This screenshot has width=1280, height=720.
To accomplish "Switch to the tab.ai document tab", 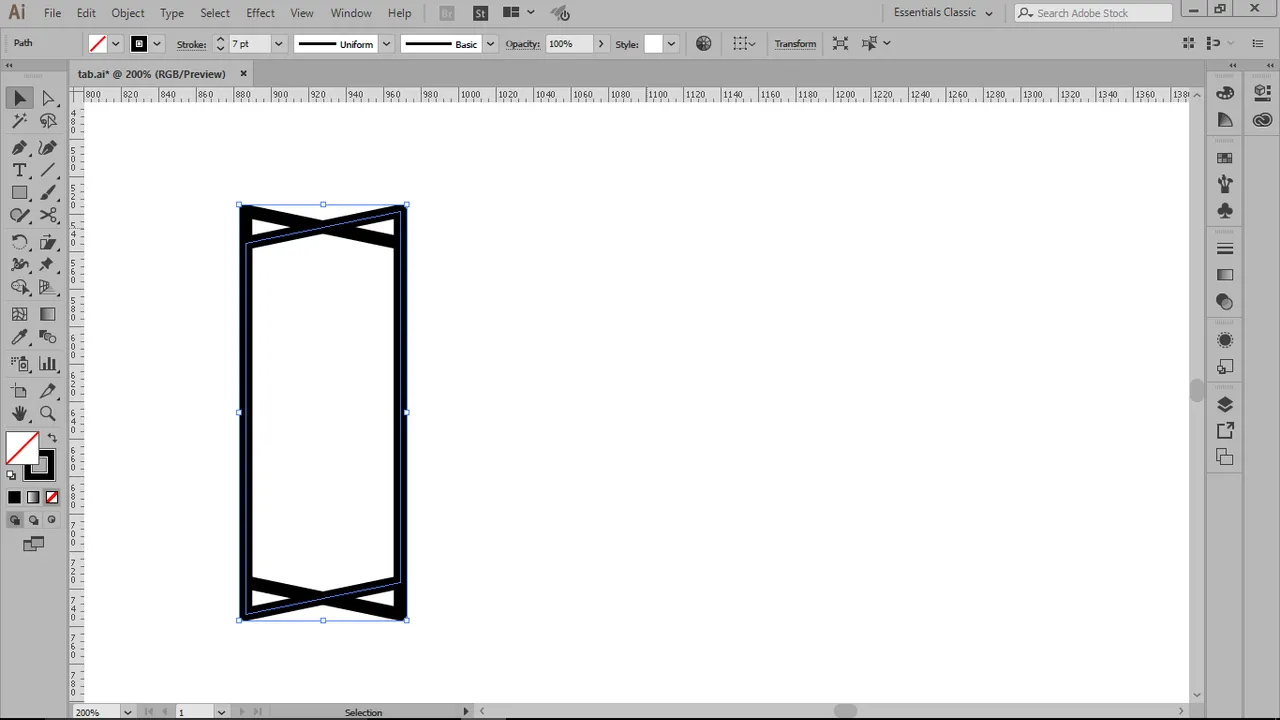I will (x=151, y=74).
